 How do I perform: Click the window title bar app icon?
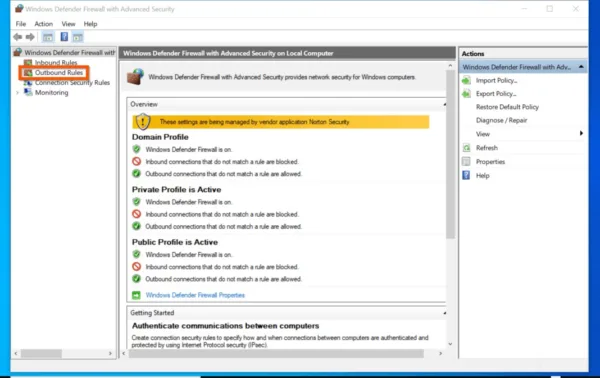(19, 8)
